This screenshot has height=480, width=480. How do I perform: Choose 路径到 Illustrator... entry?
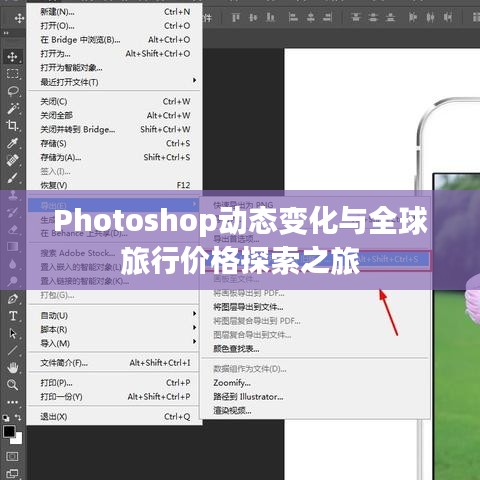point(315,397)
